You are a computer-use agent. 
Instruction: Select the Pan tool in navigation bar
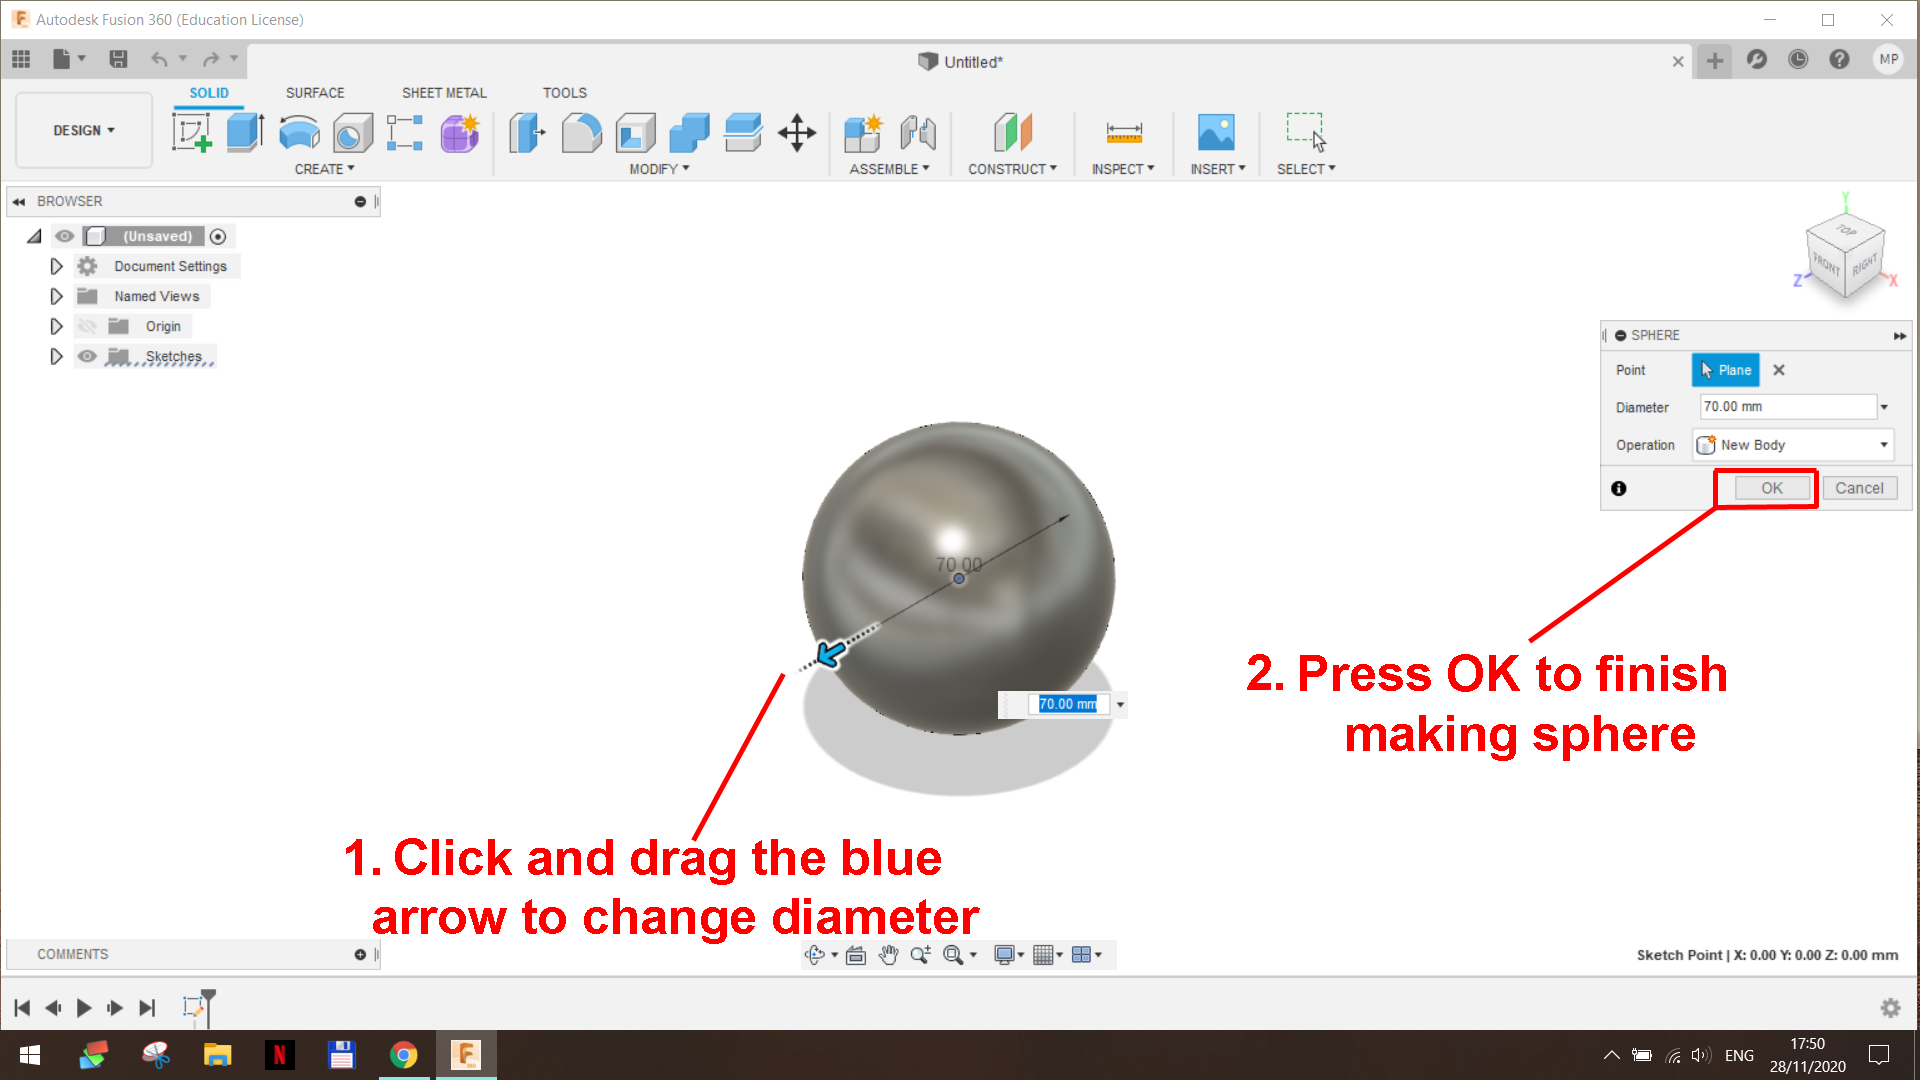[x=888, y=955]
